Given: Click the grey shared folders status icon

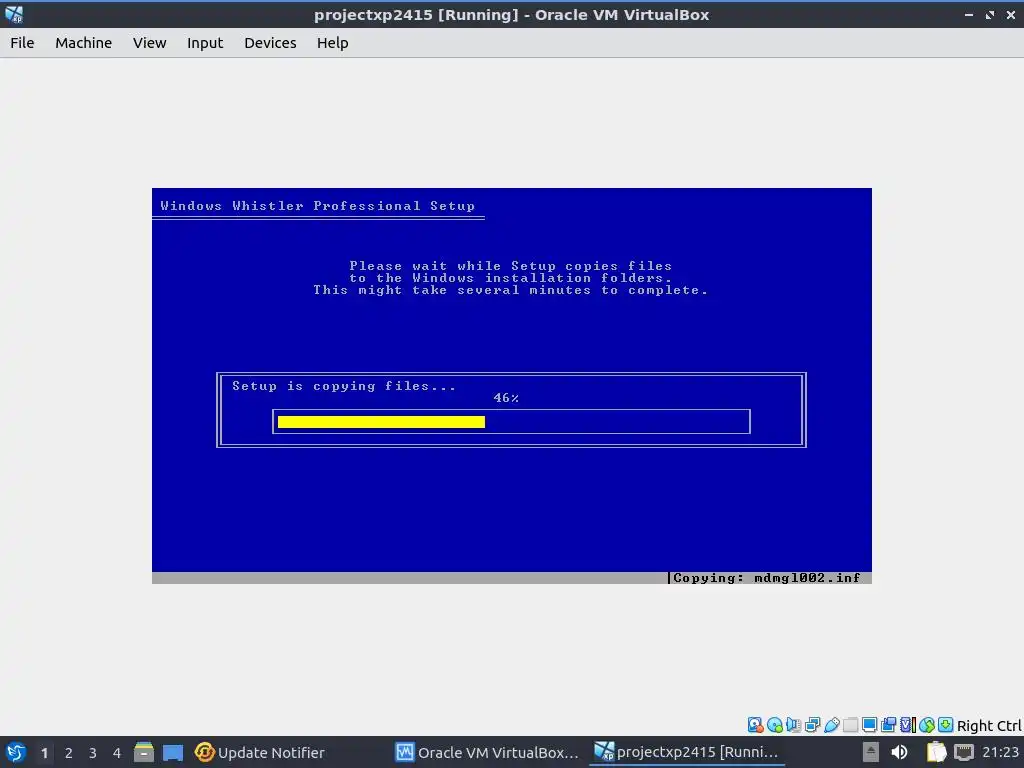Looking at the screenshot, I should [x=850, y=725].
